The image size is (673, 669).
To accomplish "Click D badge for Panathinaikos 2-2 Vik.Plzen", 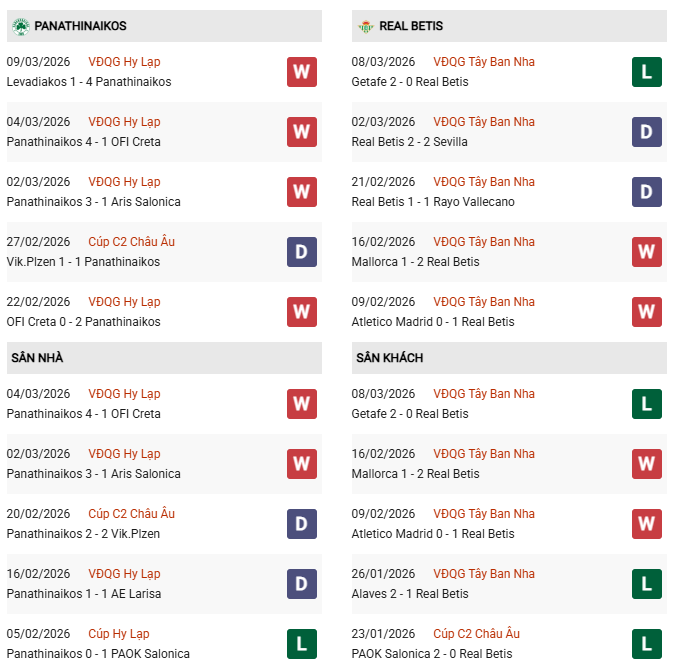I will tap(302, 524).
